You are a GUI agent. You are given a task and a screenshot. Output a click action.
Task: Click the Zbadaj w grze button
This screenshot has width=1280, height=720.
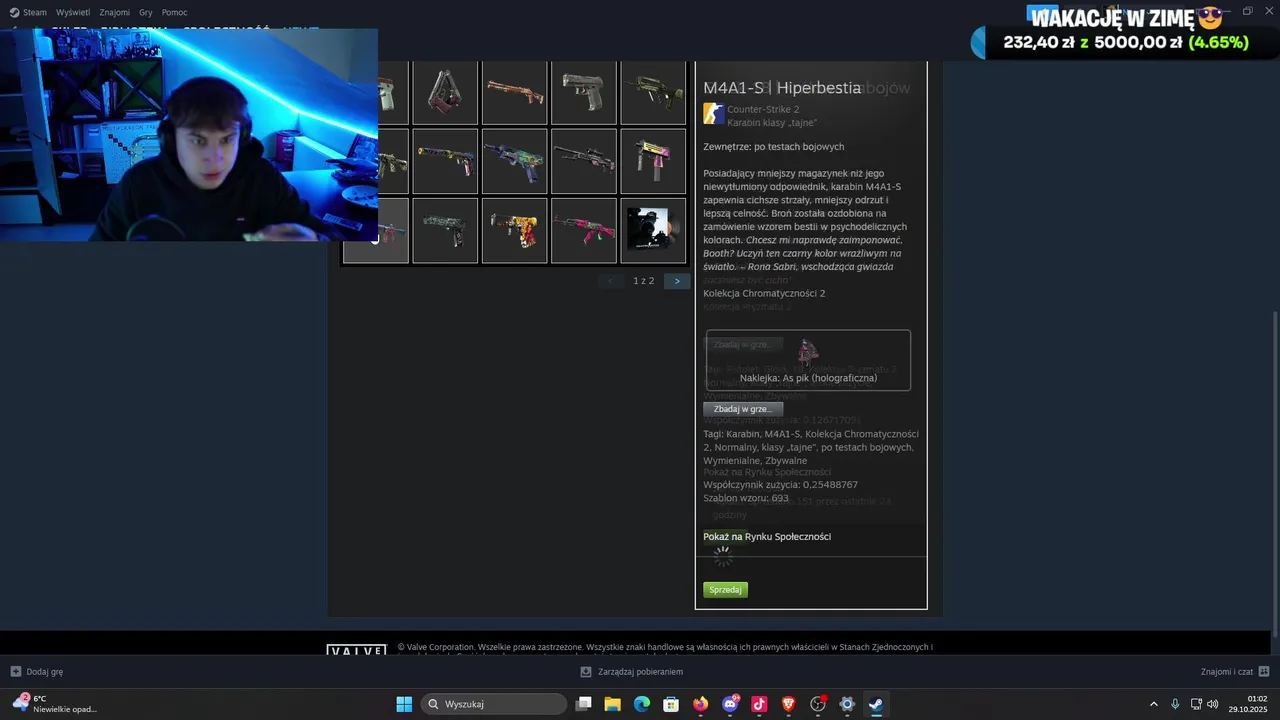coord(743,409)
